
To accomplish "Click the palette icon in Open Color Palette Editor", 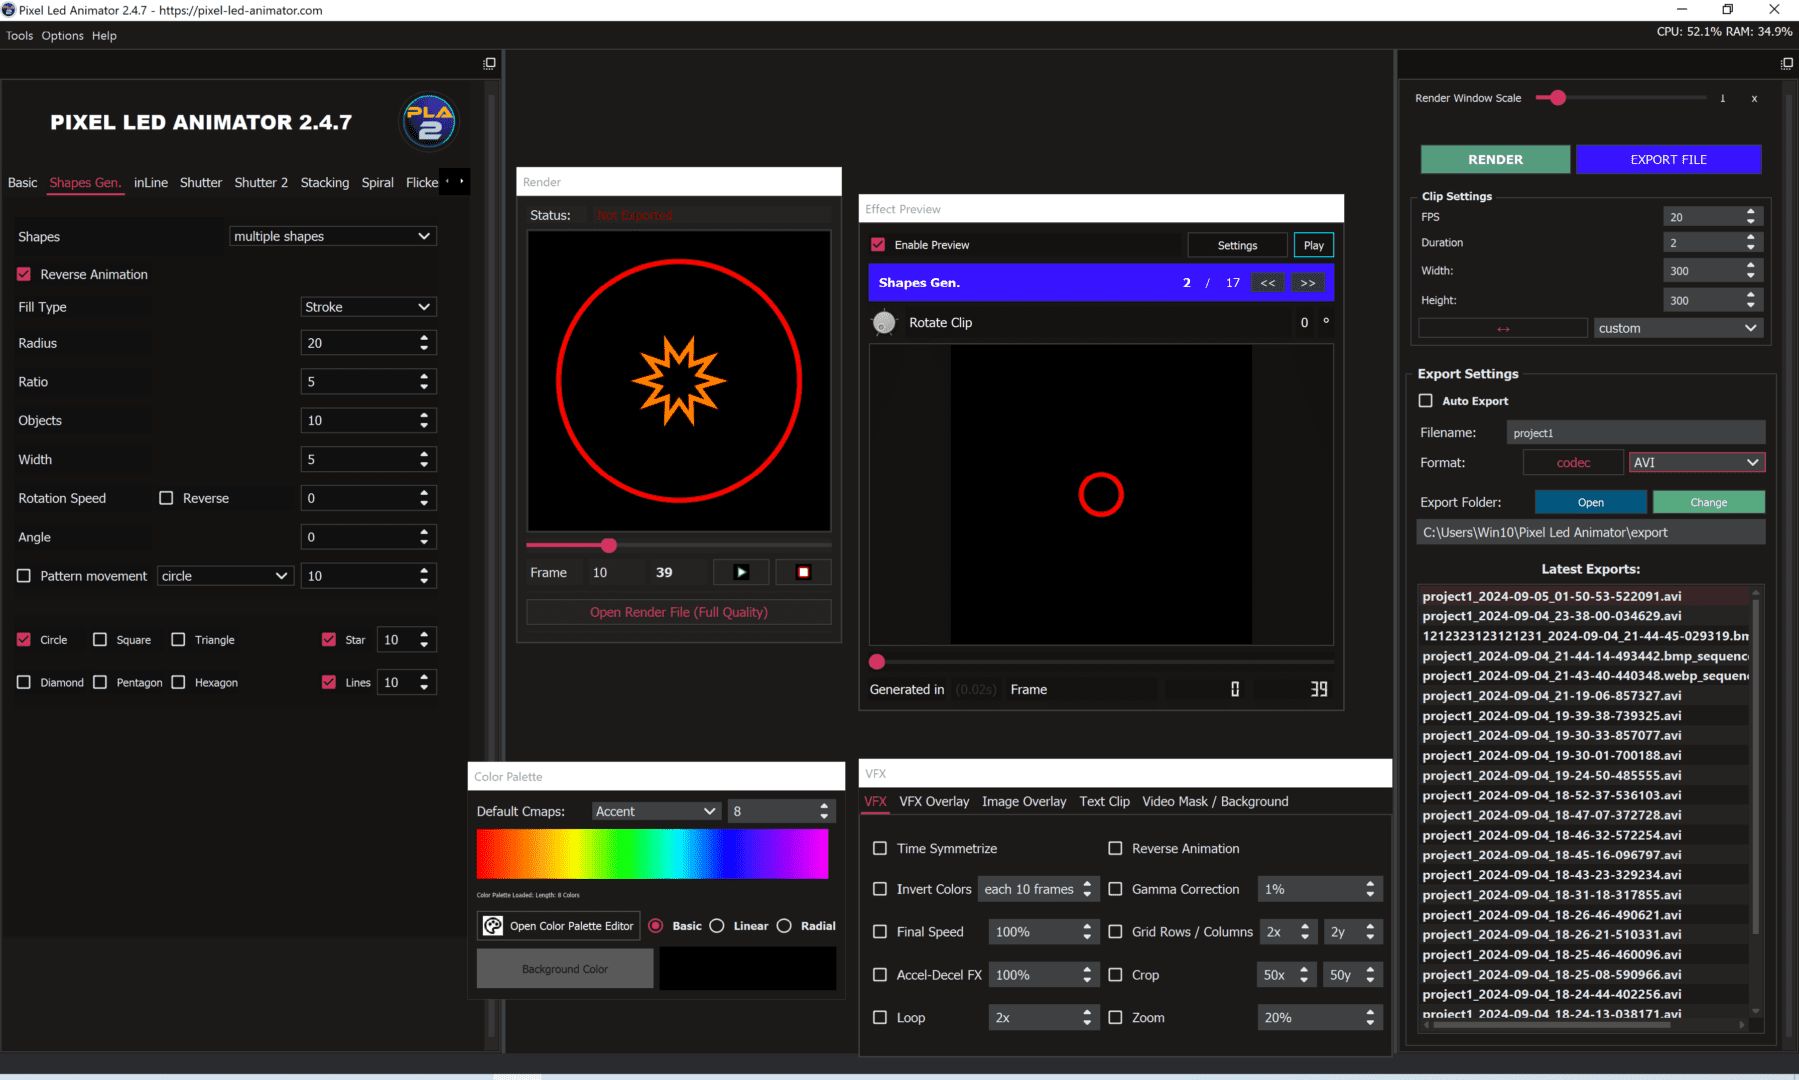I will coord(493,926).
